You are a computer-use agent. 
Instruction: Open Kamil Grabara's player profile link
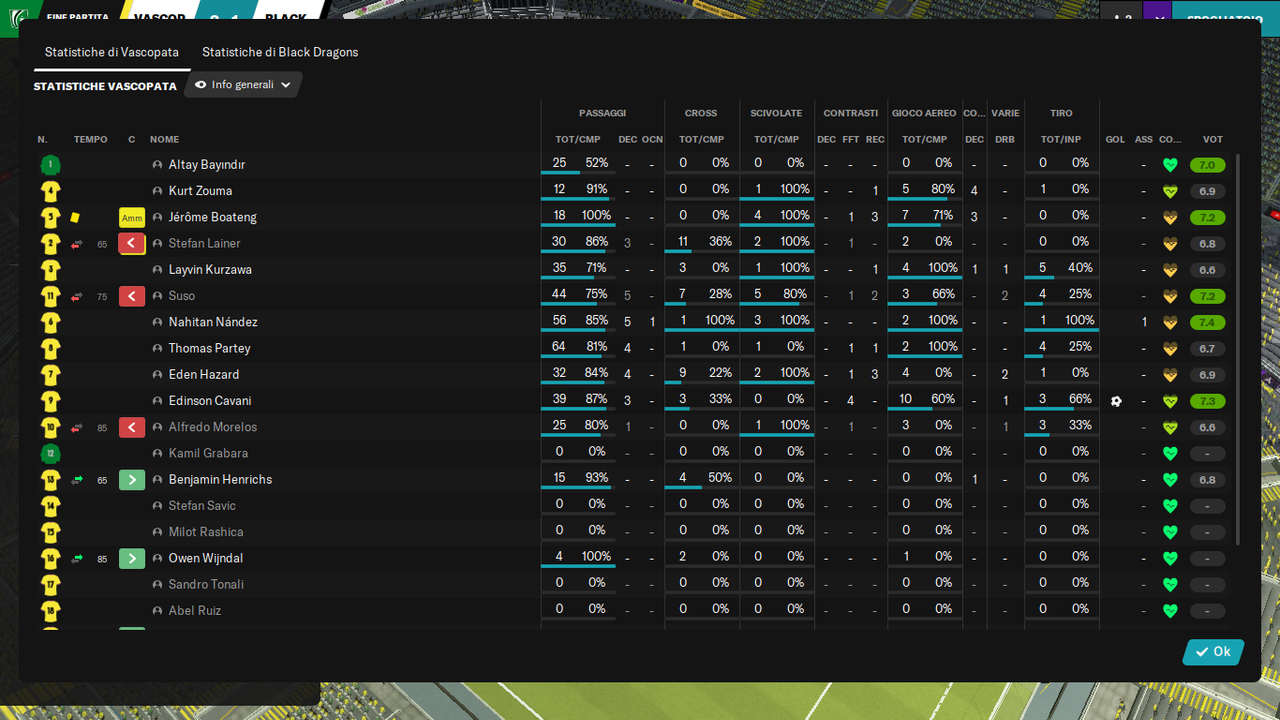click(207, 453)
